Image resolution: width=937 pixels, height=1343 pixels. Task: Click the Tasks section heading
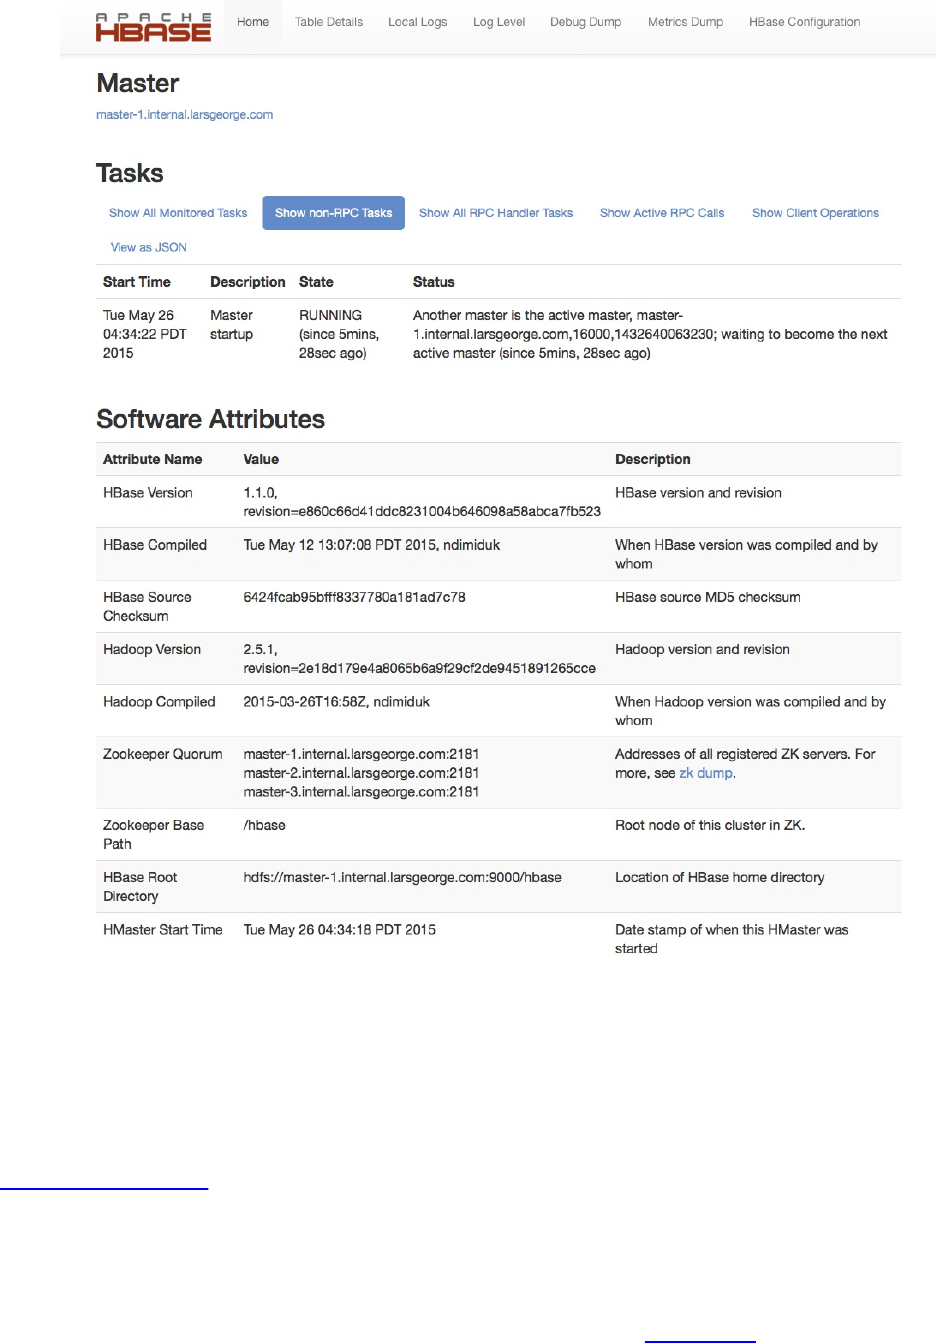click(130, 173)
